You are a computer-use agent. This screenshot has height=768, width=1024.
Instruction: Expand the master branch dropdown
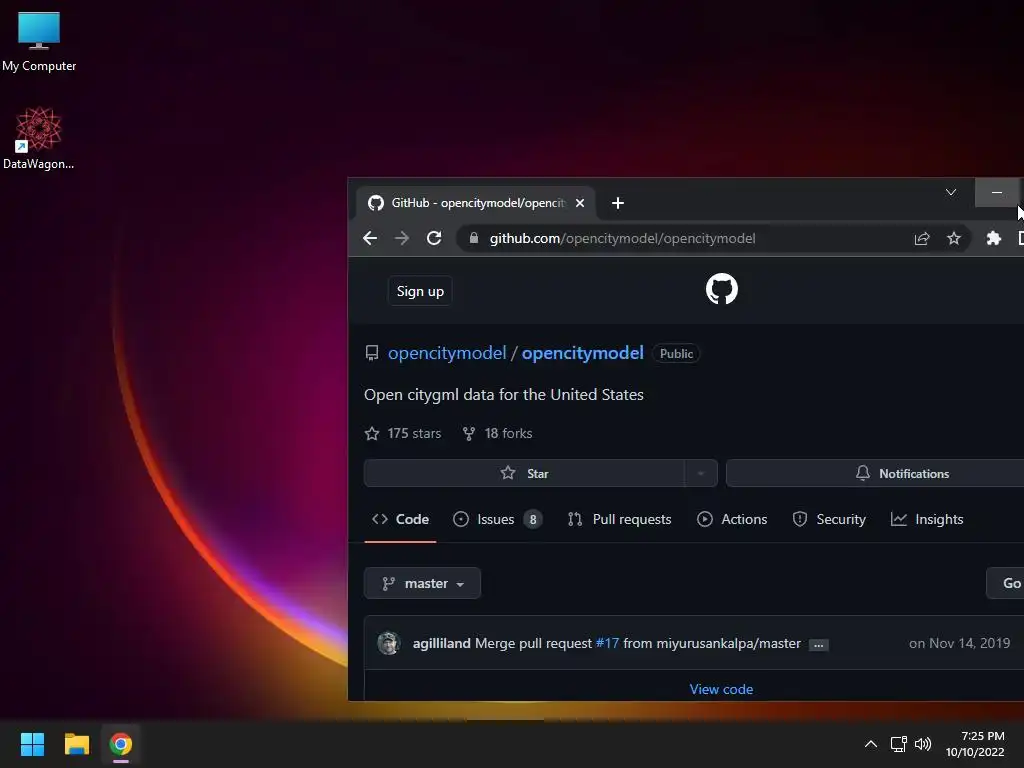pyautogui.click(x=423, y=583)
